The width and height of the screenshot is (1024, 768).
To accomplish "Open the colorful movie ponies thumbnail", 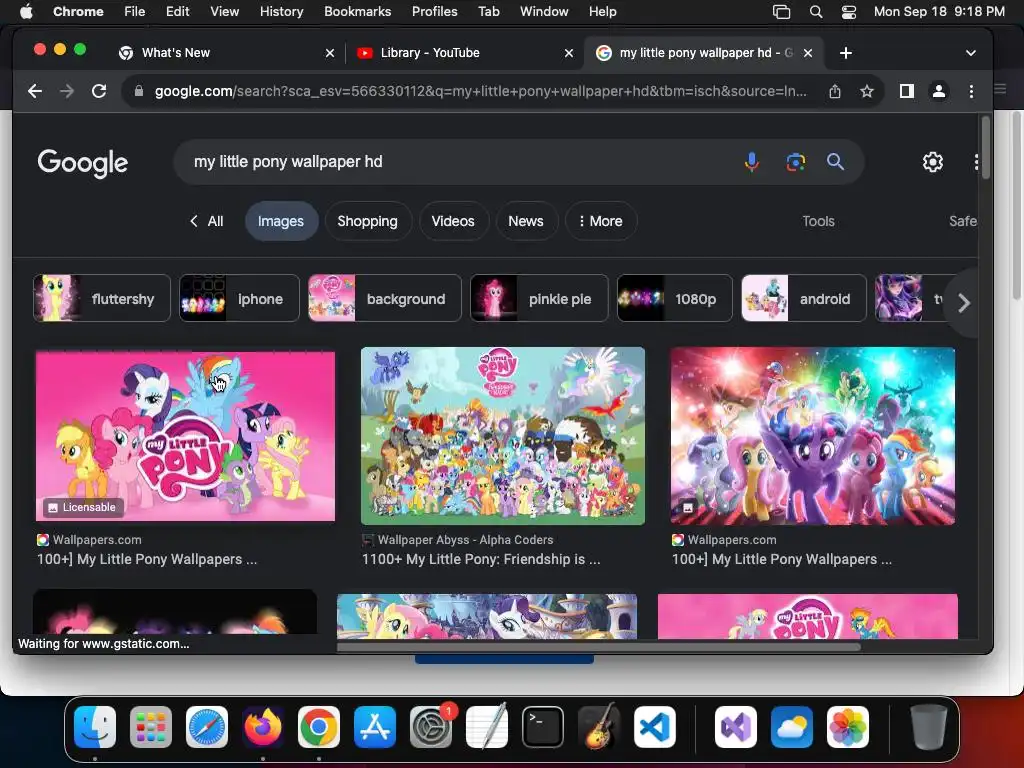I will tap(813, 436).
